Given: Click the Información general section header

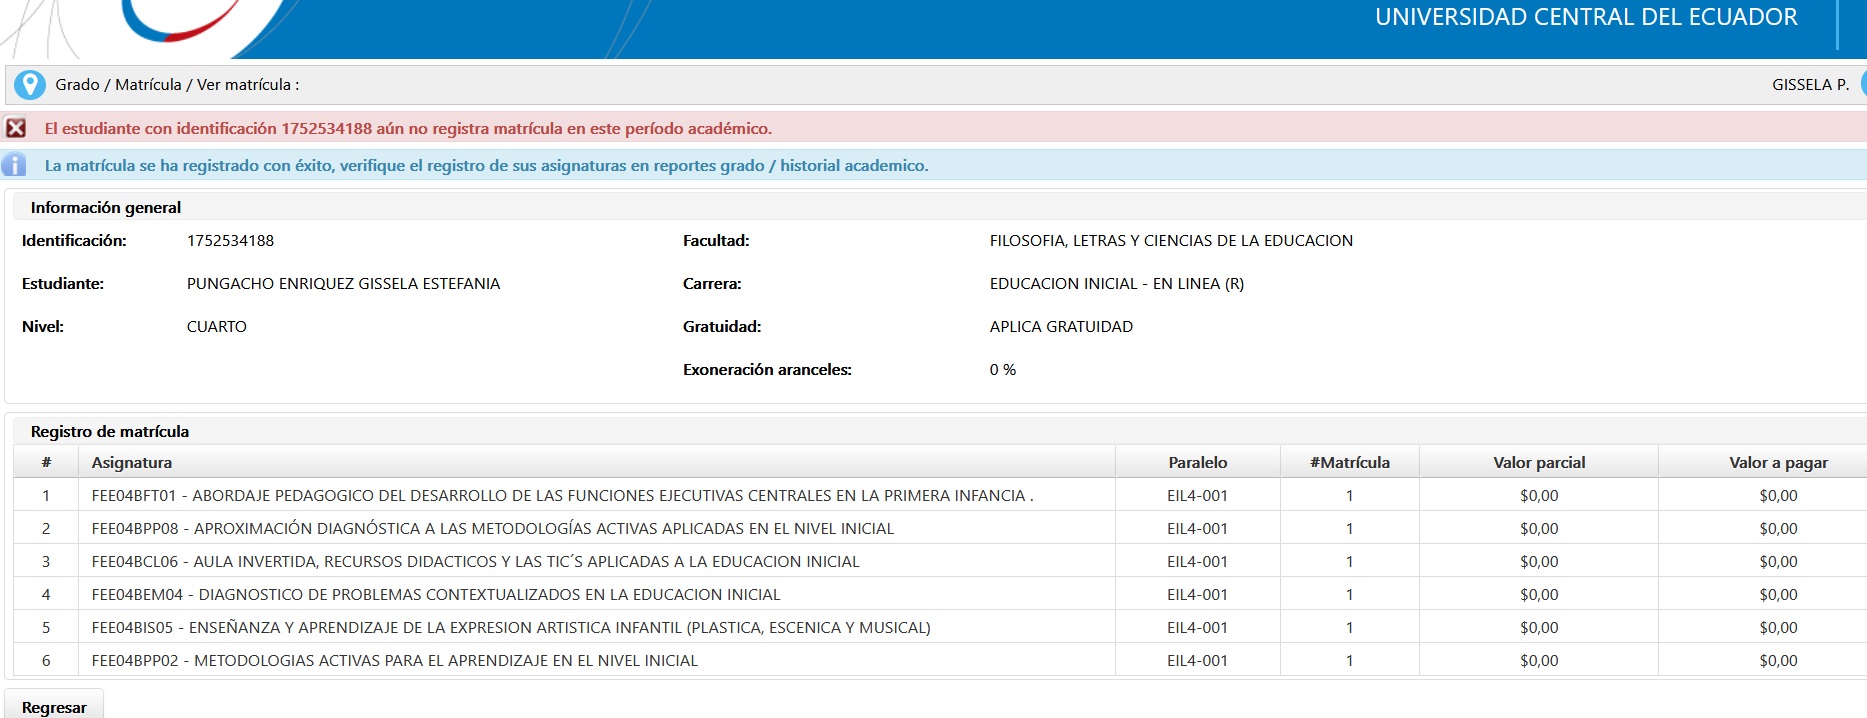Looking at the screenshot, I should pos(106,207).
